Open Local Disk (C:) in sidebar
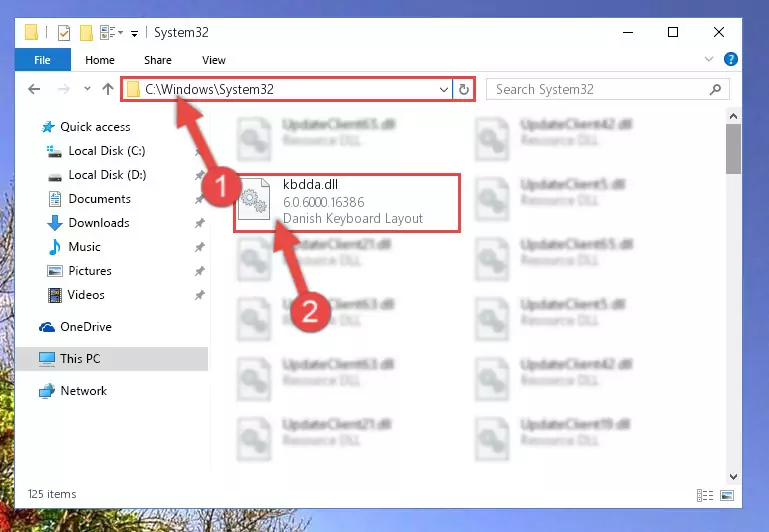The width and height of the screenshot is (769, 532). 107,151
